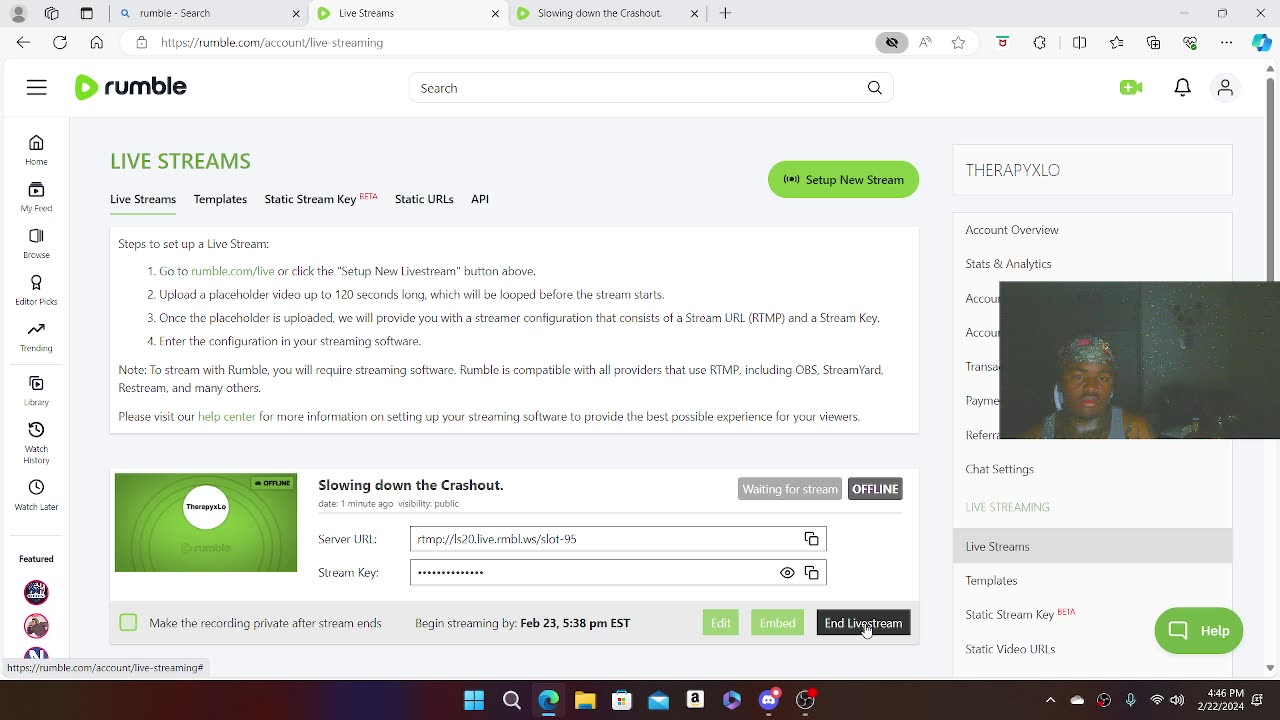
Task: Click the Rumble logo
Action: (x=131, y=87)
